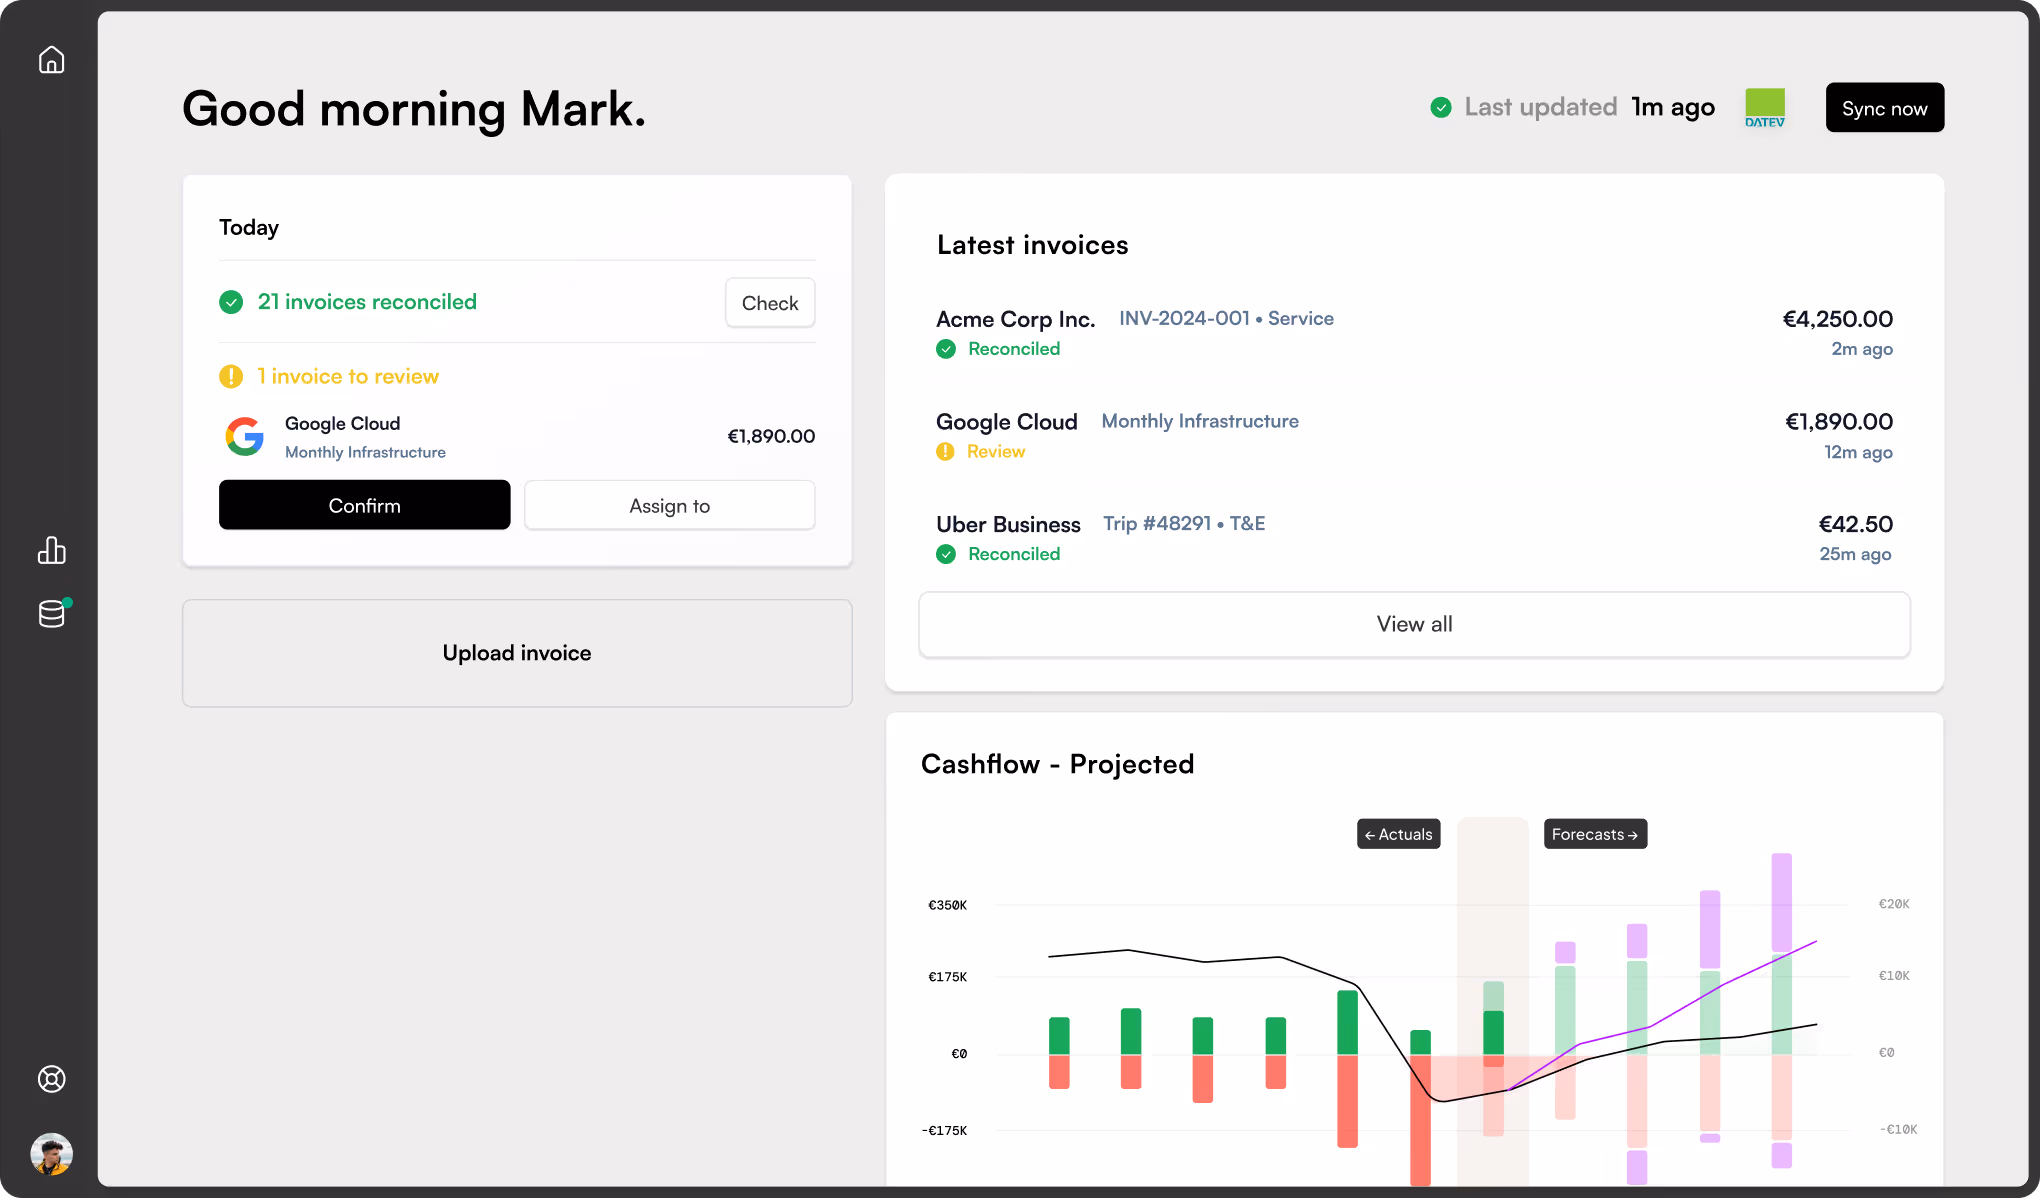
Task: Open the help lifebuoy icon in the sidebar
Action: [51, 1079]
